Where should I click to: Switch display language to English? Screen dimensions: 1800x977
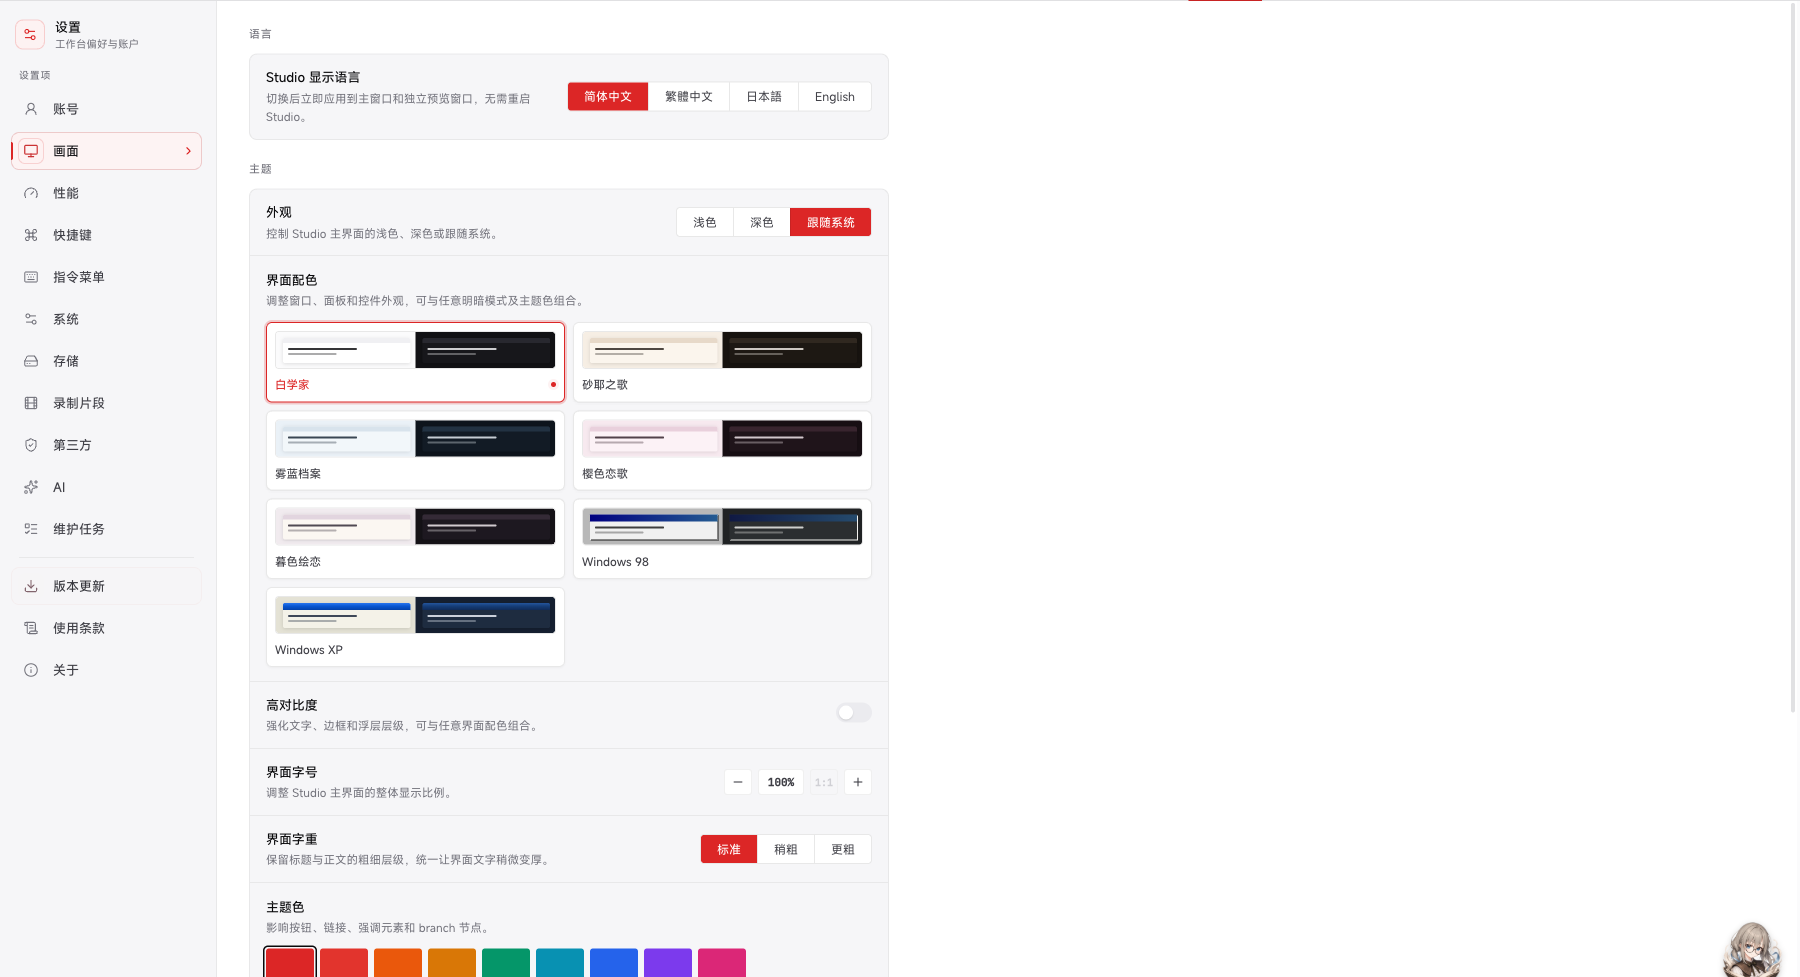pos(835,96)
